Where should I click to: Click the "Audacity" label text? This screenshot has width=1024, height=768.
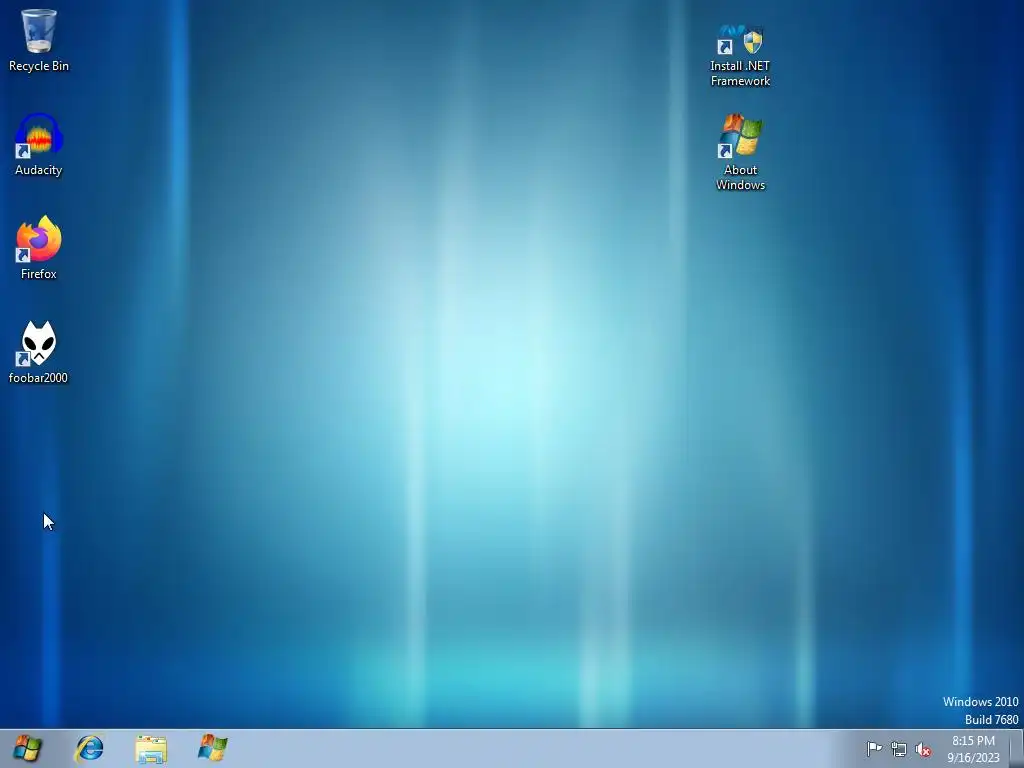(39, 170)
